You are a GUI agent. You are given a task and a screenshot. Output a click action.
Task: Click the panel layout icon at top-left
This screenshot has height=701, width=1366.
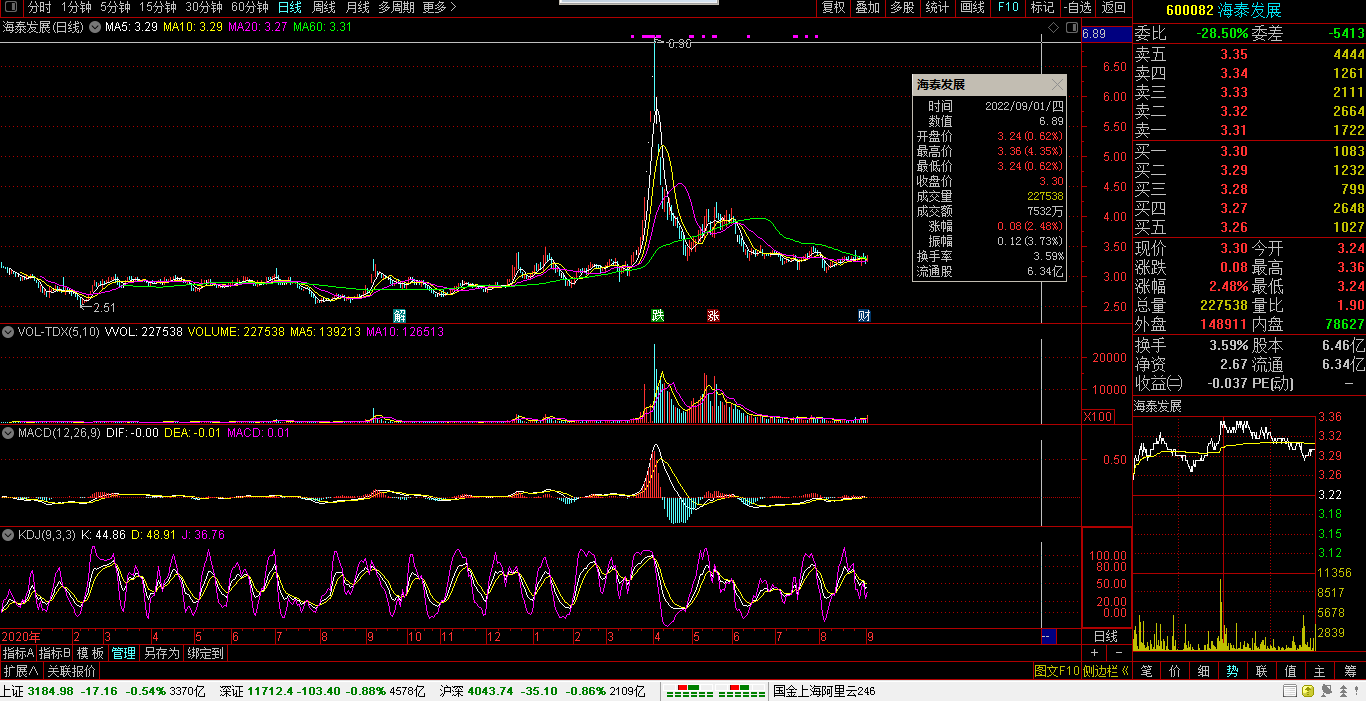[x=10, y=7]
